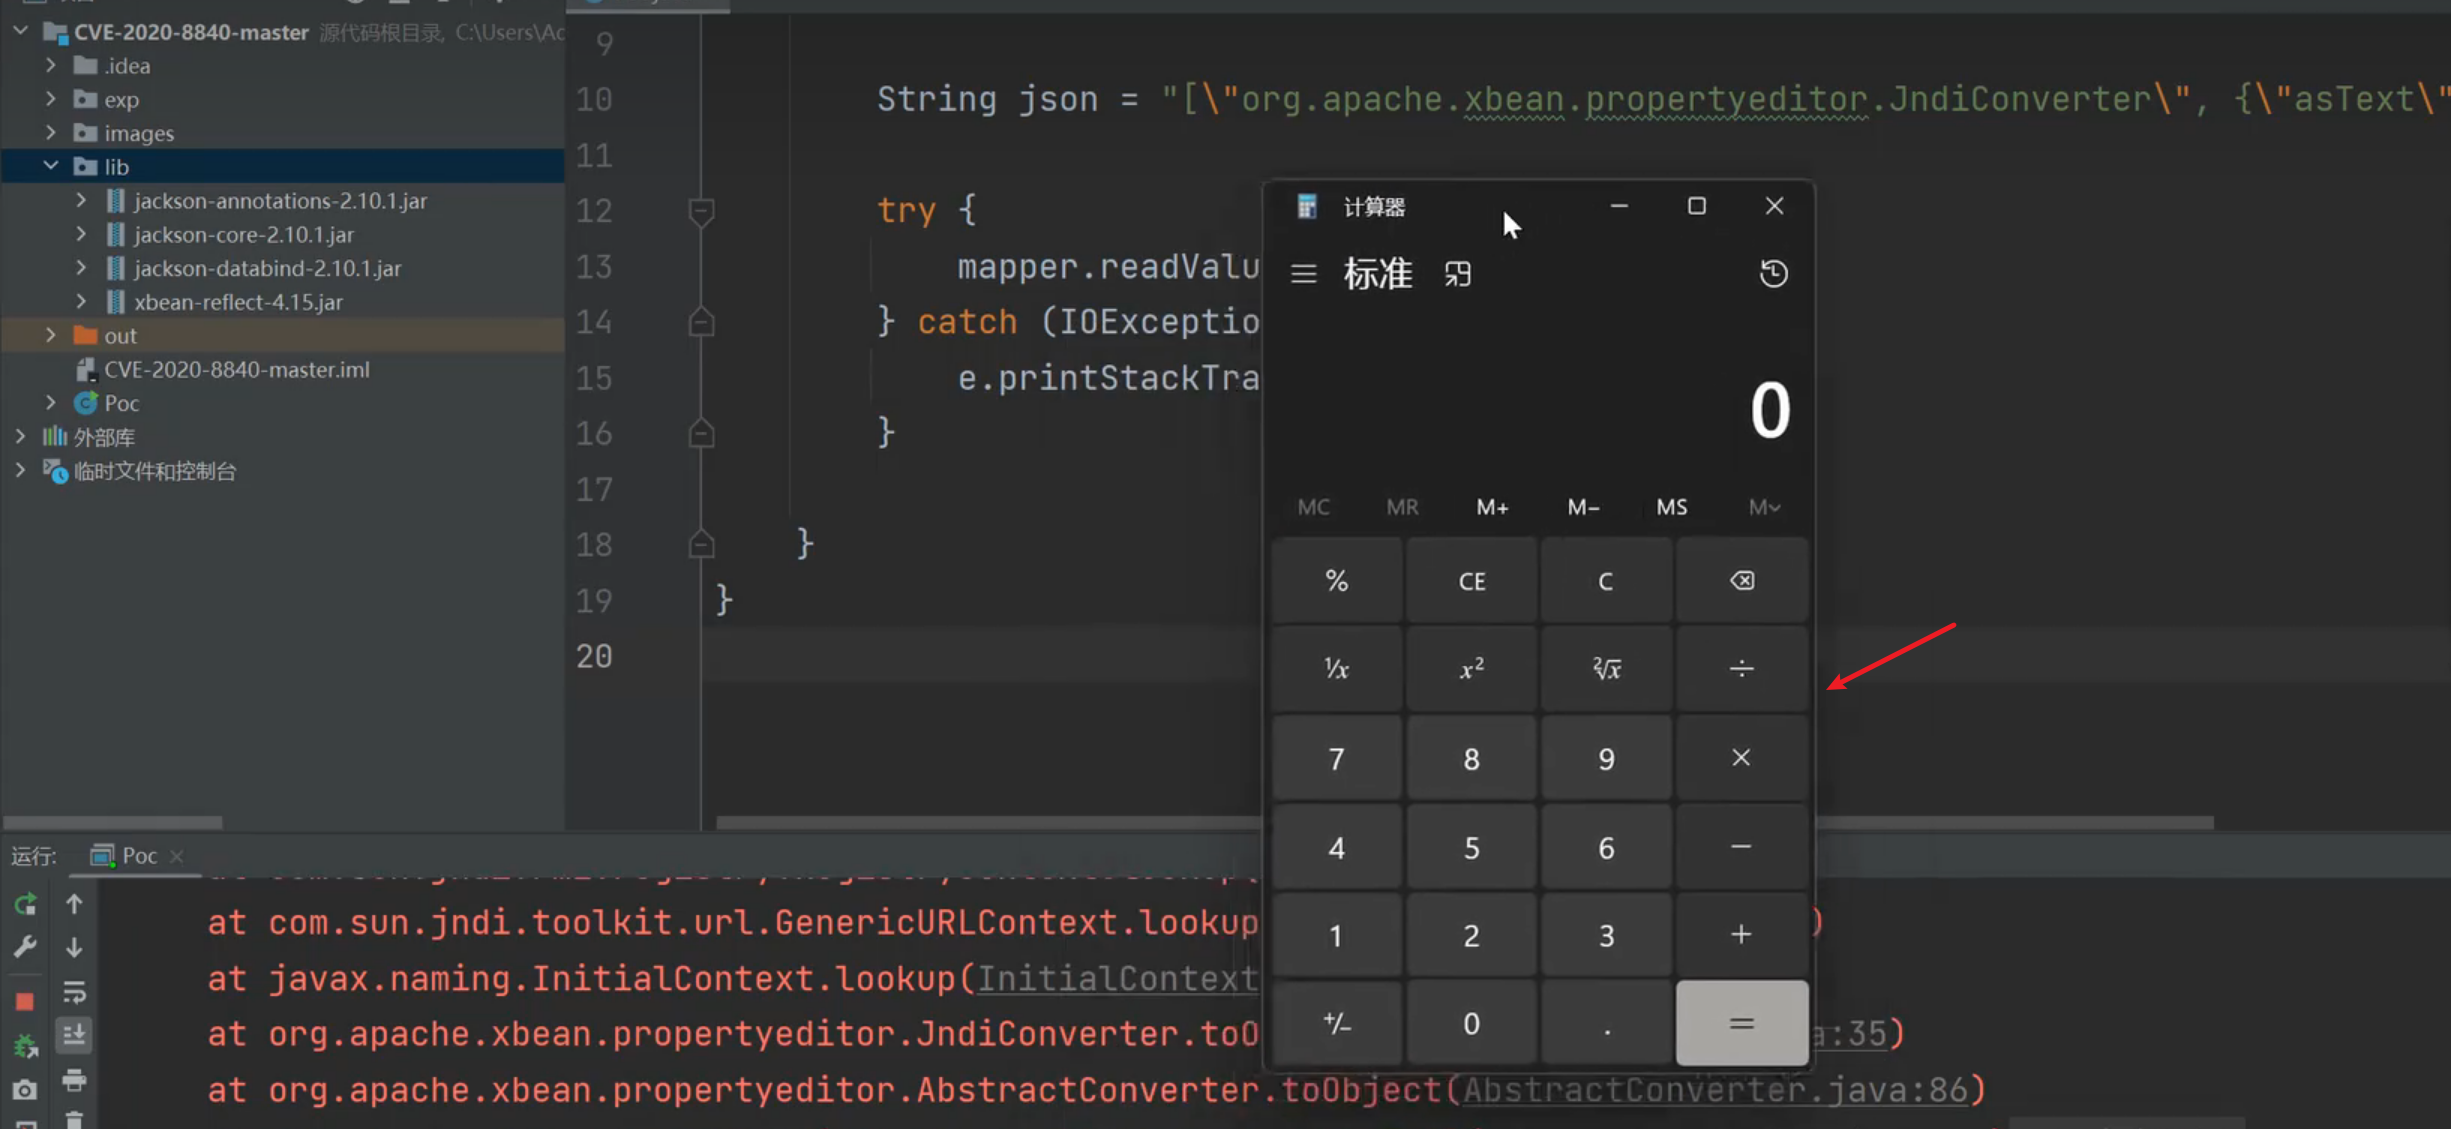The image size is (2451, 1129).
Task: Open CVE-2020-8840-master.iml file
Action: [236, 369]
